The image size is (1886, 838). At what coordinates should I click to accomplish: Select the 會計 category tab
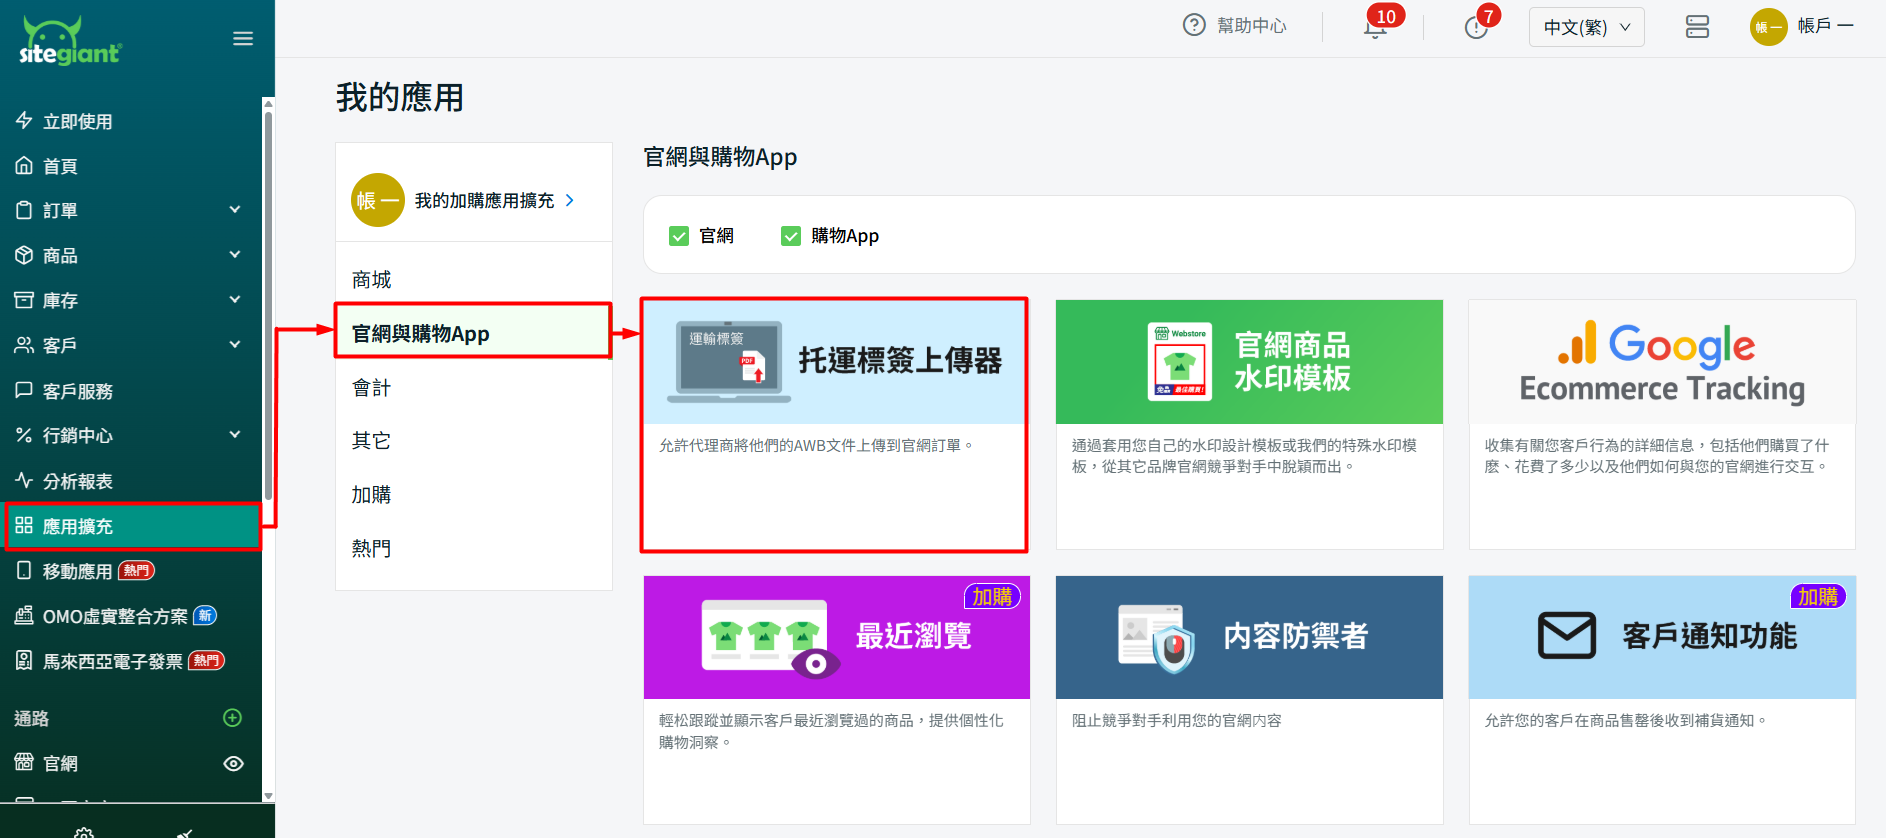pyautogui.click(x=372, y=388)
